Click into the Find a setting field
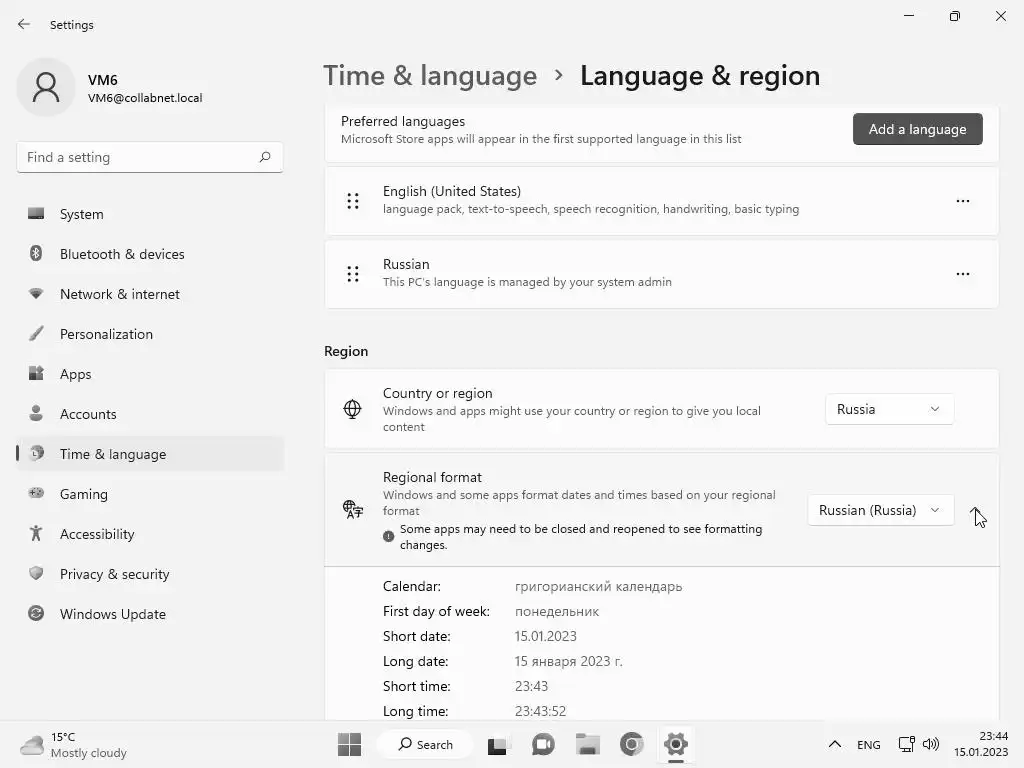1024x768 pixels. [x=150, y=157]
